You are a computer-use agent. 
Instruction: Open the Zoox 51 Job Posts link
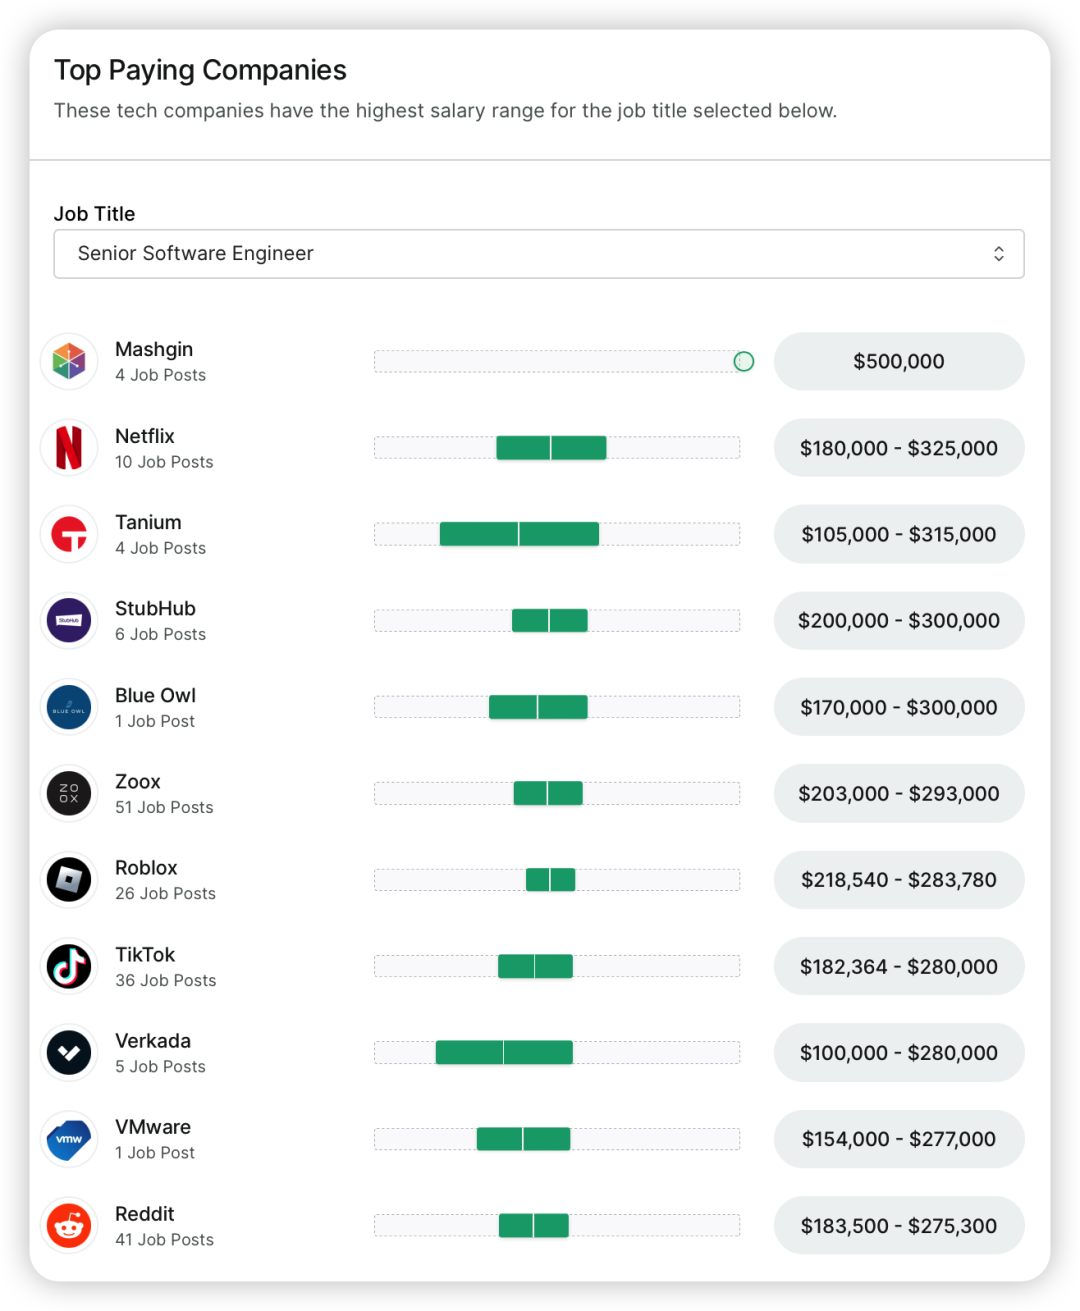click(164, 807)
